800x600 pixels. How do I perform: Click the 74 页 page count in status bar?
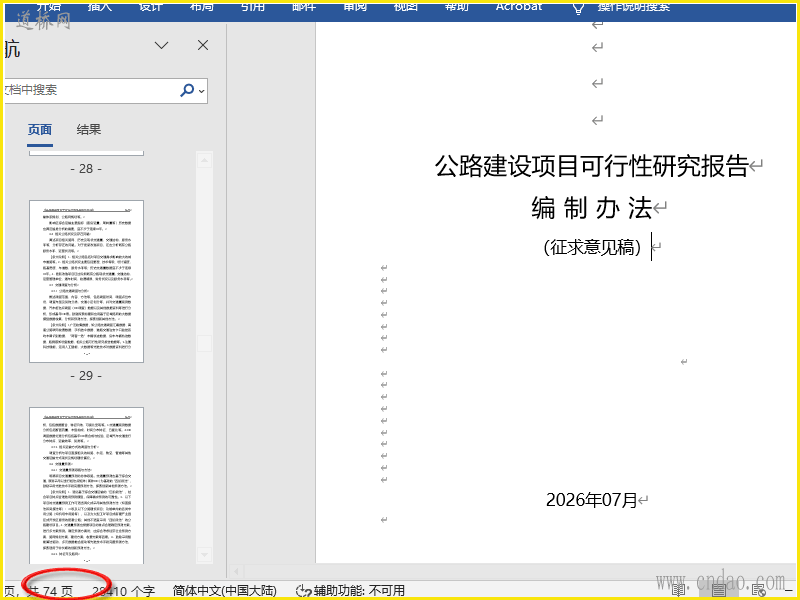[58, 591]
